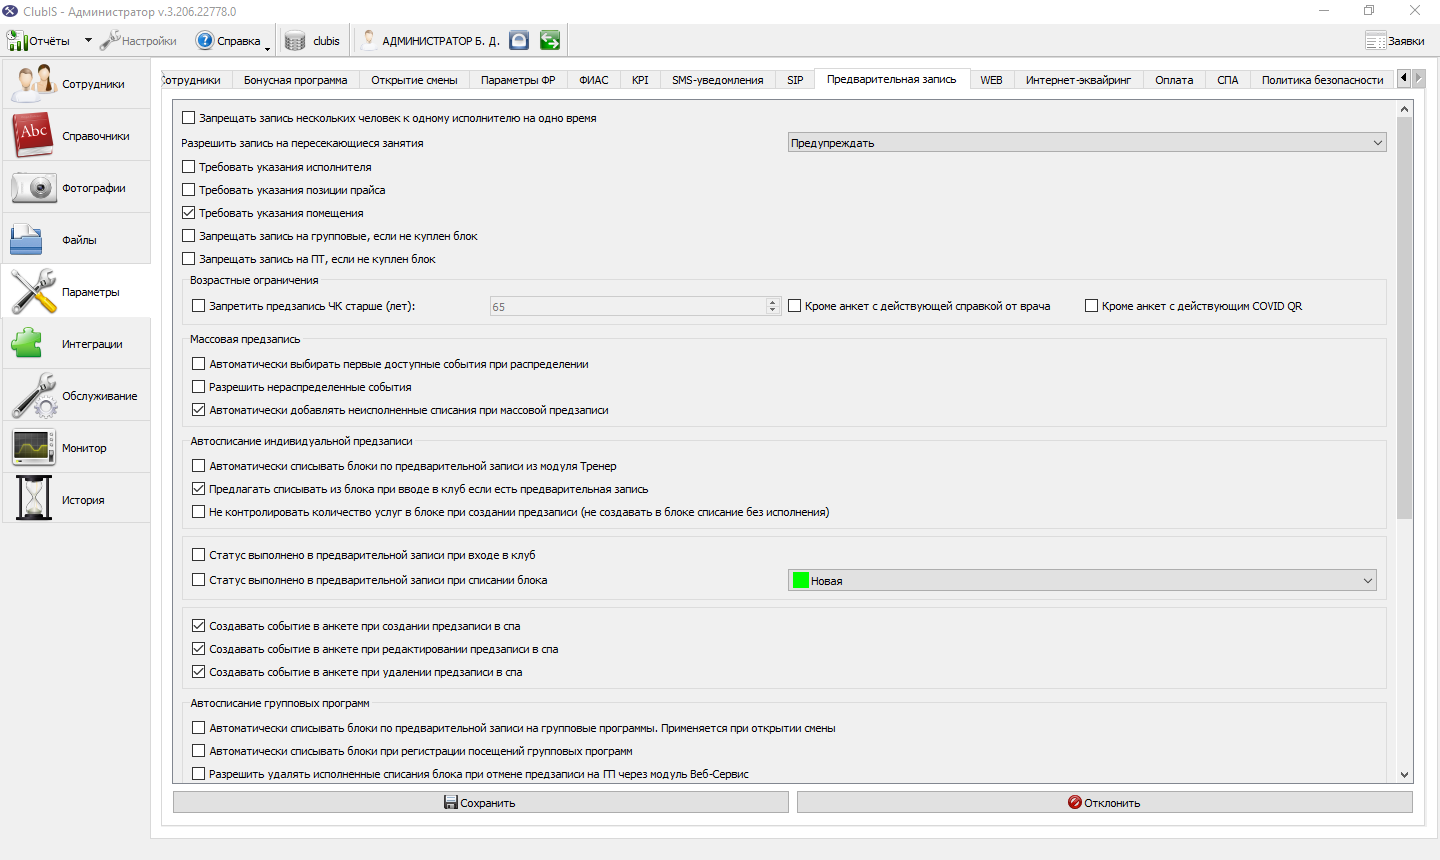
Task: Open the Фотографии camera icon
Action: pos(33,188)
